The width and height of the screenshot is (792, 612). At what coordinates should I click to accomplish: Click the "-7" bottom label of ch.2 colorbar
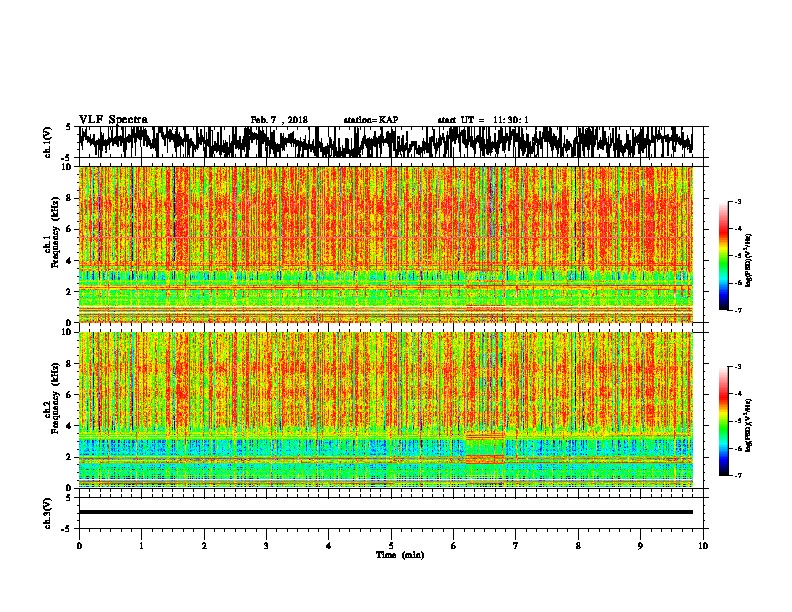(737, 476)
